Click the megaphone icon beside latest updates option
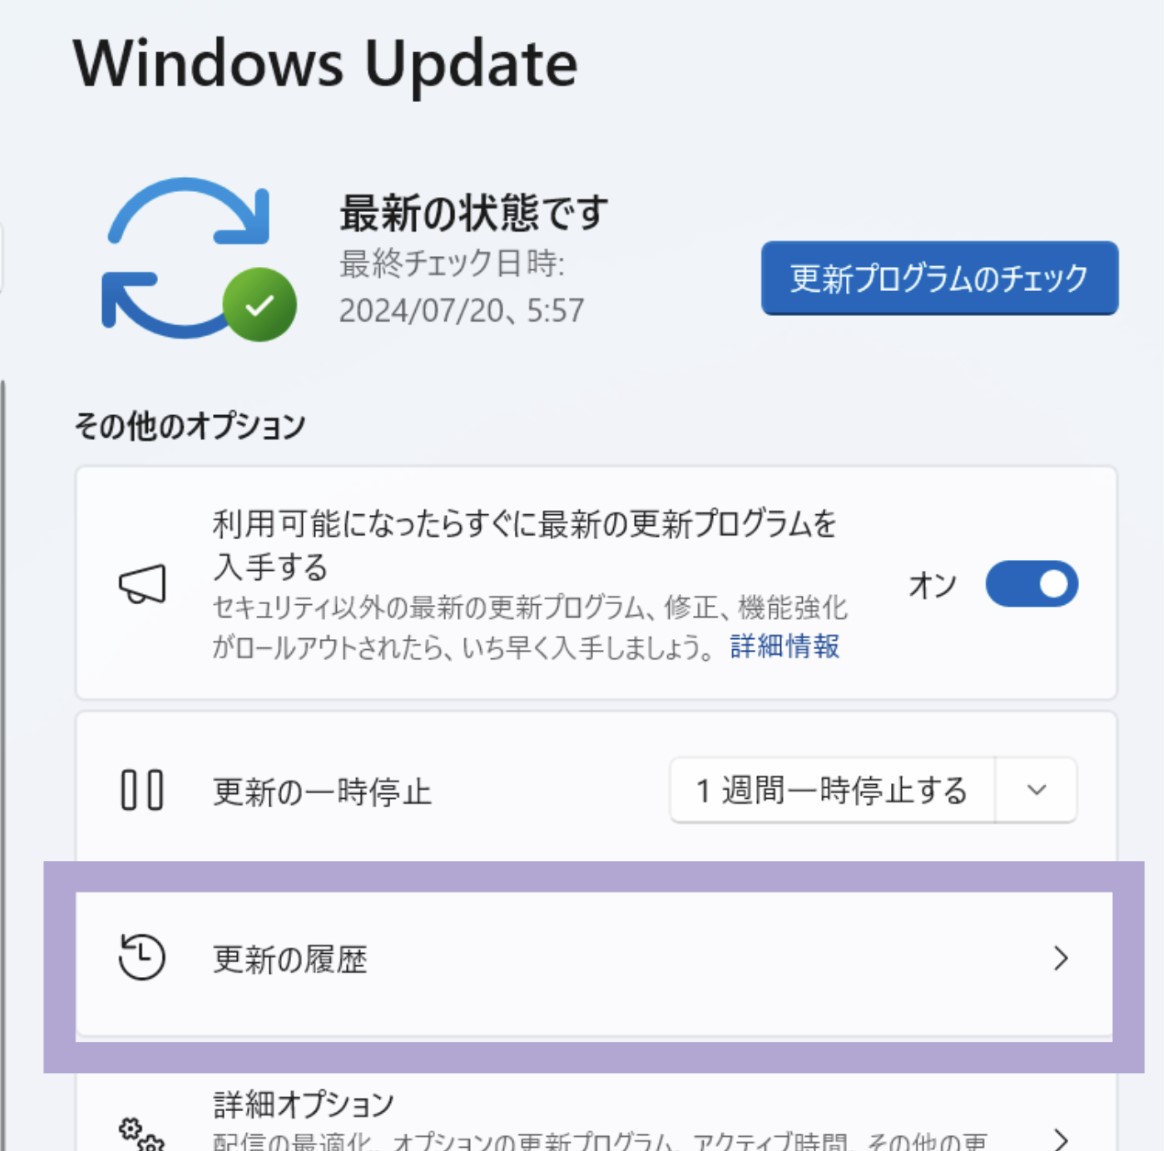This screenshot has width=1164, height=1151. pyautogui.click(x=143, y=584)
